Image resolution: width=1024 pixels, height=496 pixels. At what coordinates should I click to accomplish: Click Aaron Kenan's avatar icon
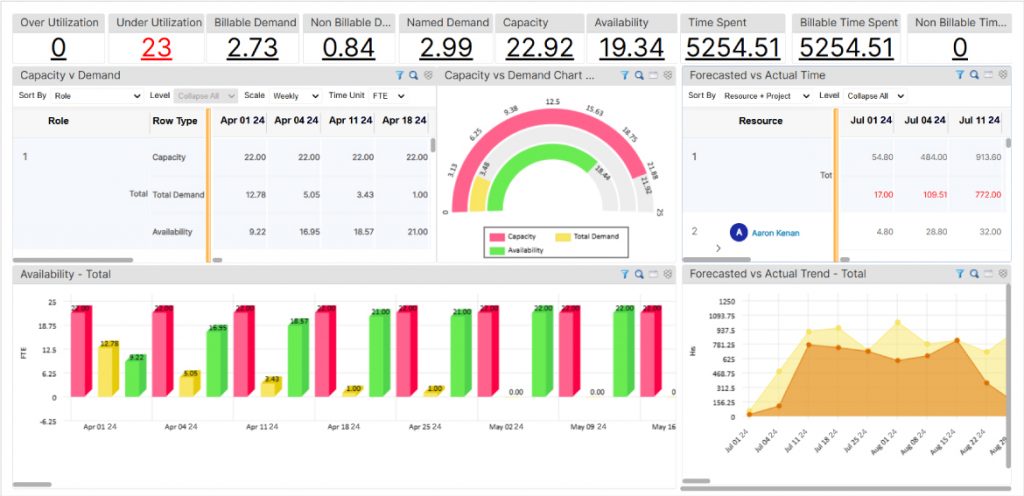coord(739,232)
